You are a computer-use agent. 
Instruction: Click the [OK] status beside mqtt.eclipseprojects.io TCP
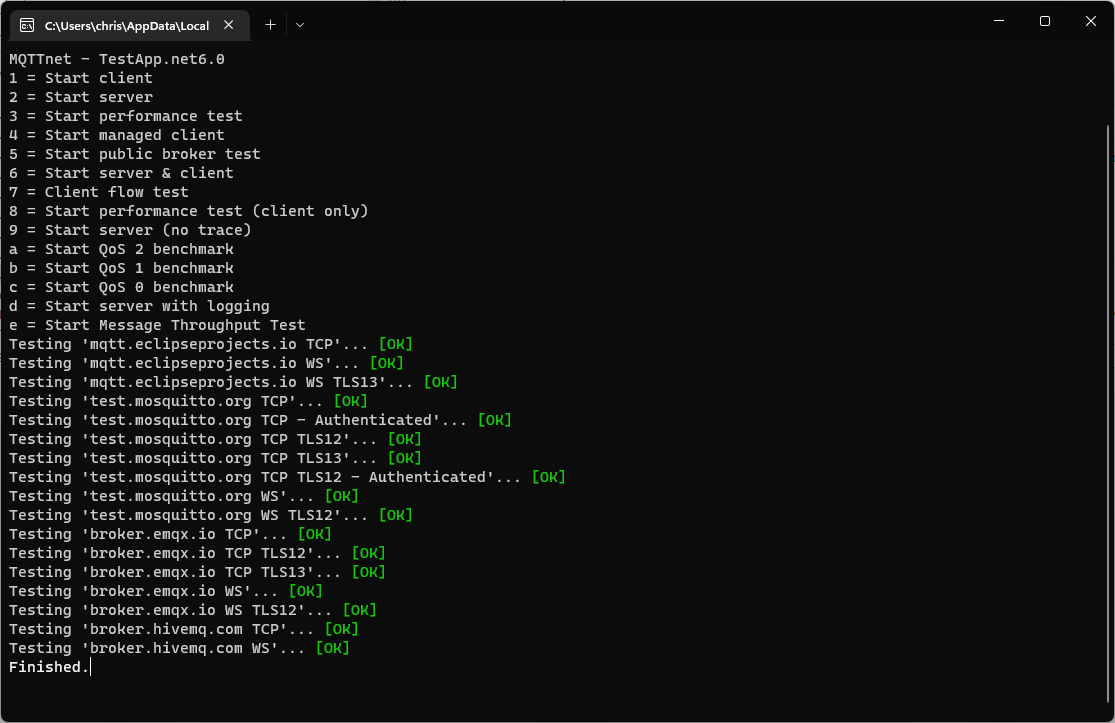tap(395, 343)
